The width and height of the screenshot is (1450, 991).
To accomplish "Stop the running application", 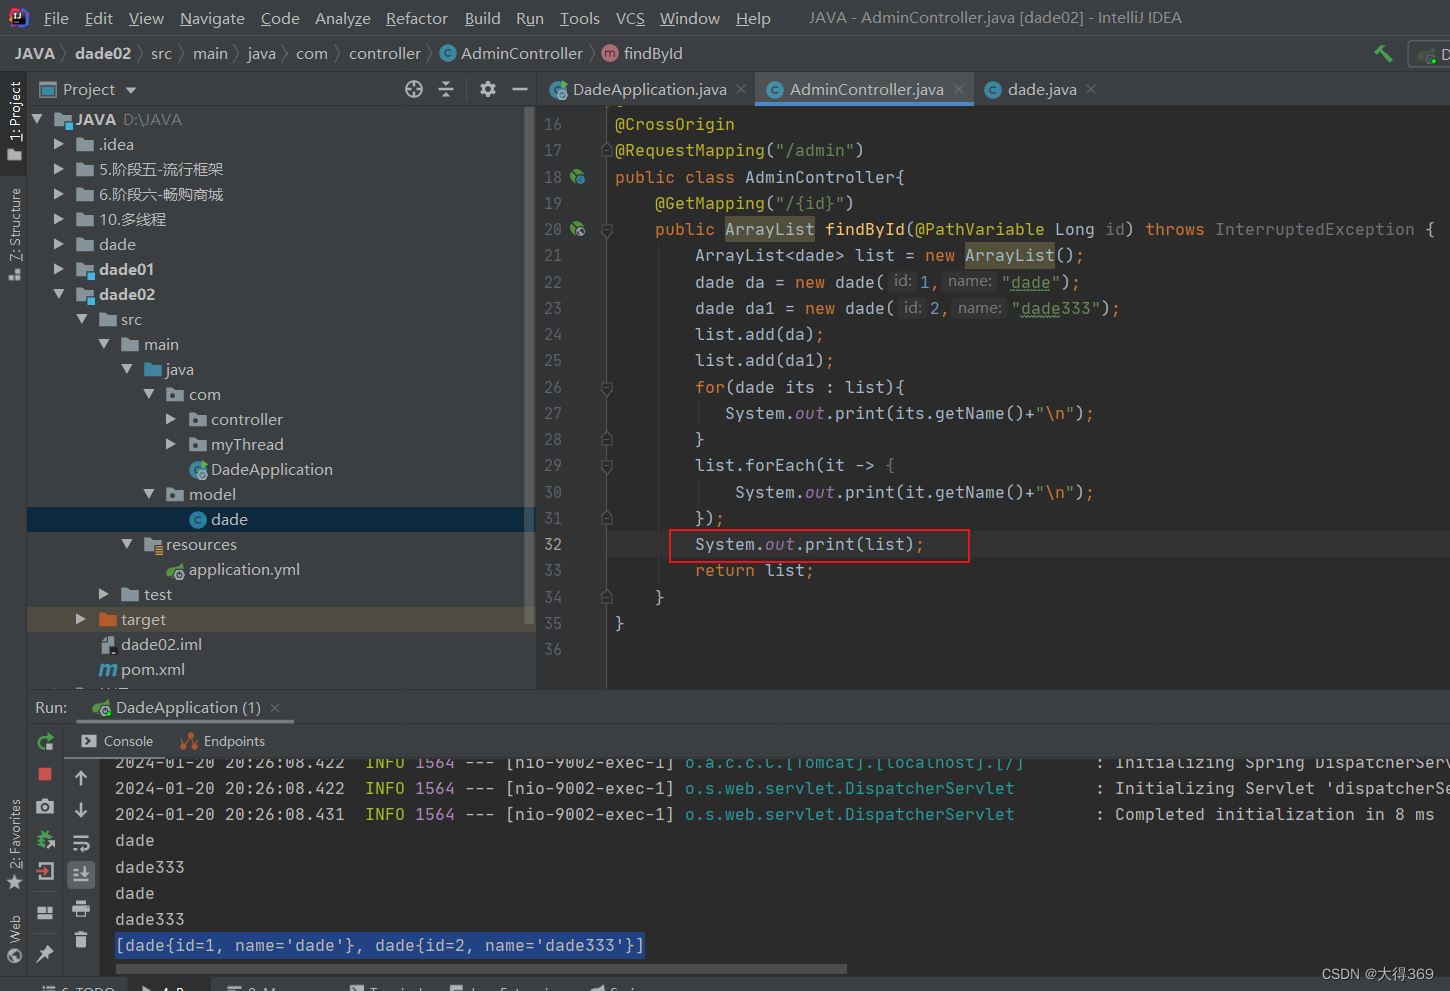I will coord(45,774).
